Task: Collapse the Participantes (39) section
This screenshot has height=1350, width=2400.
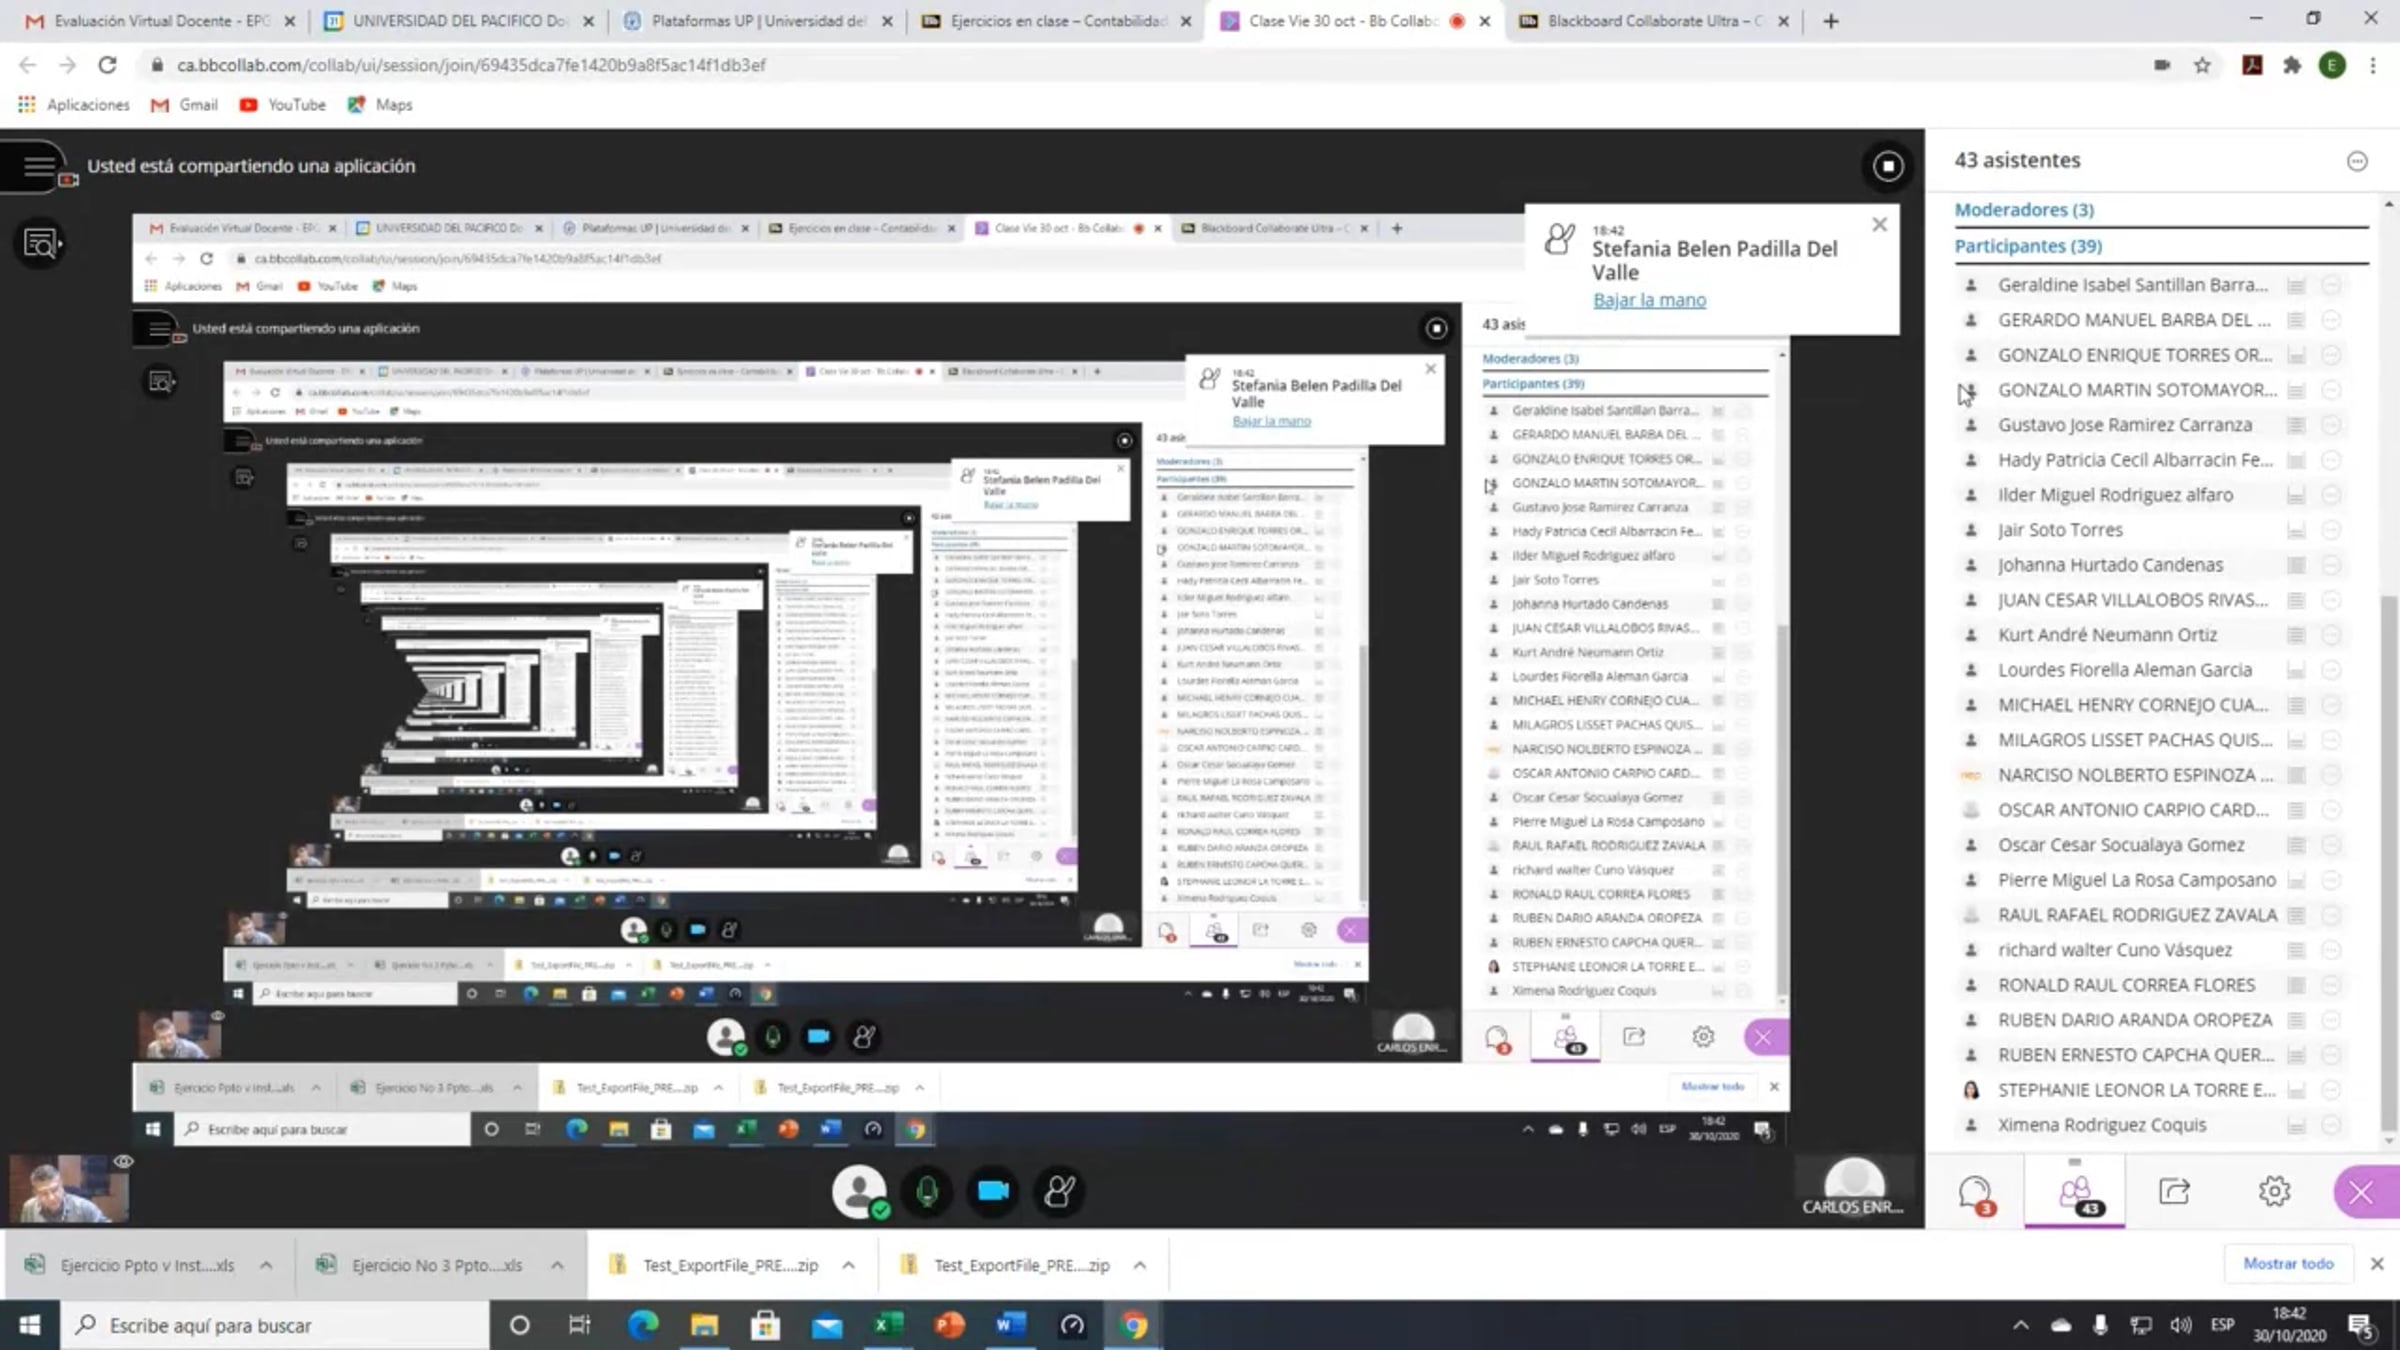Action: click(x=2028, y=246)
